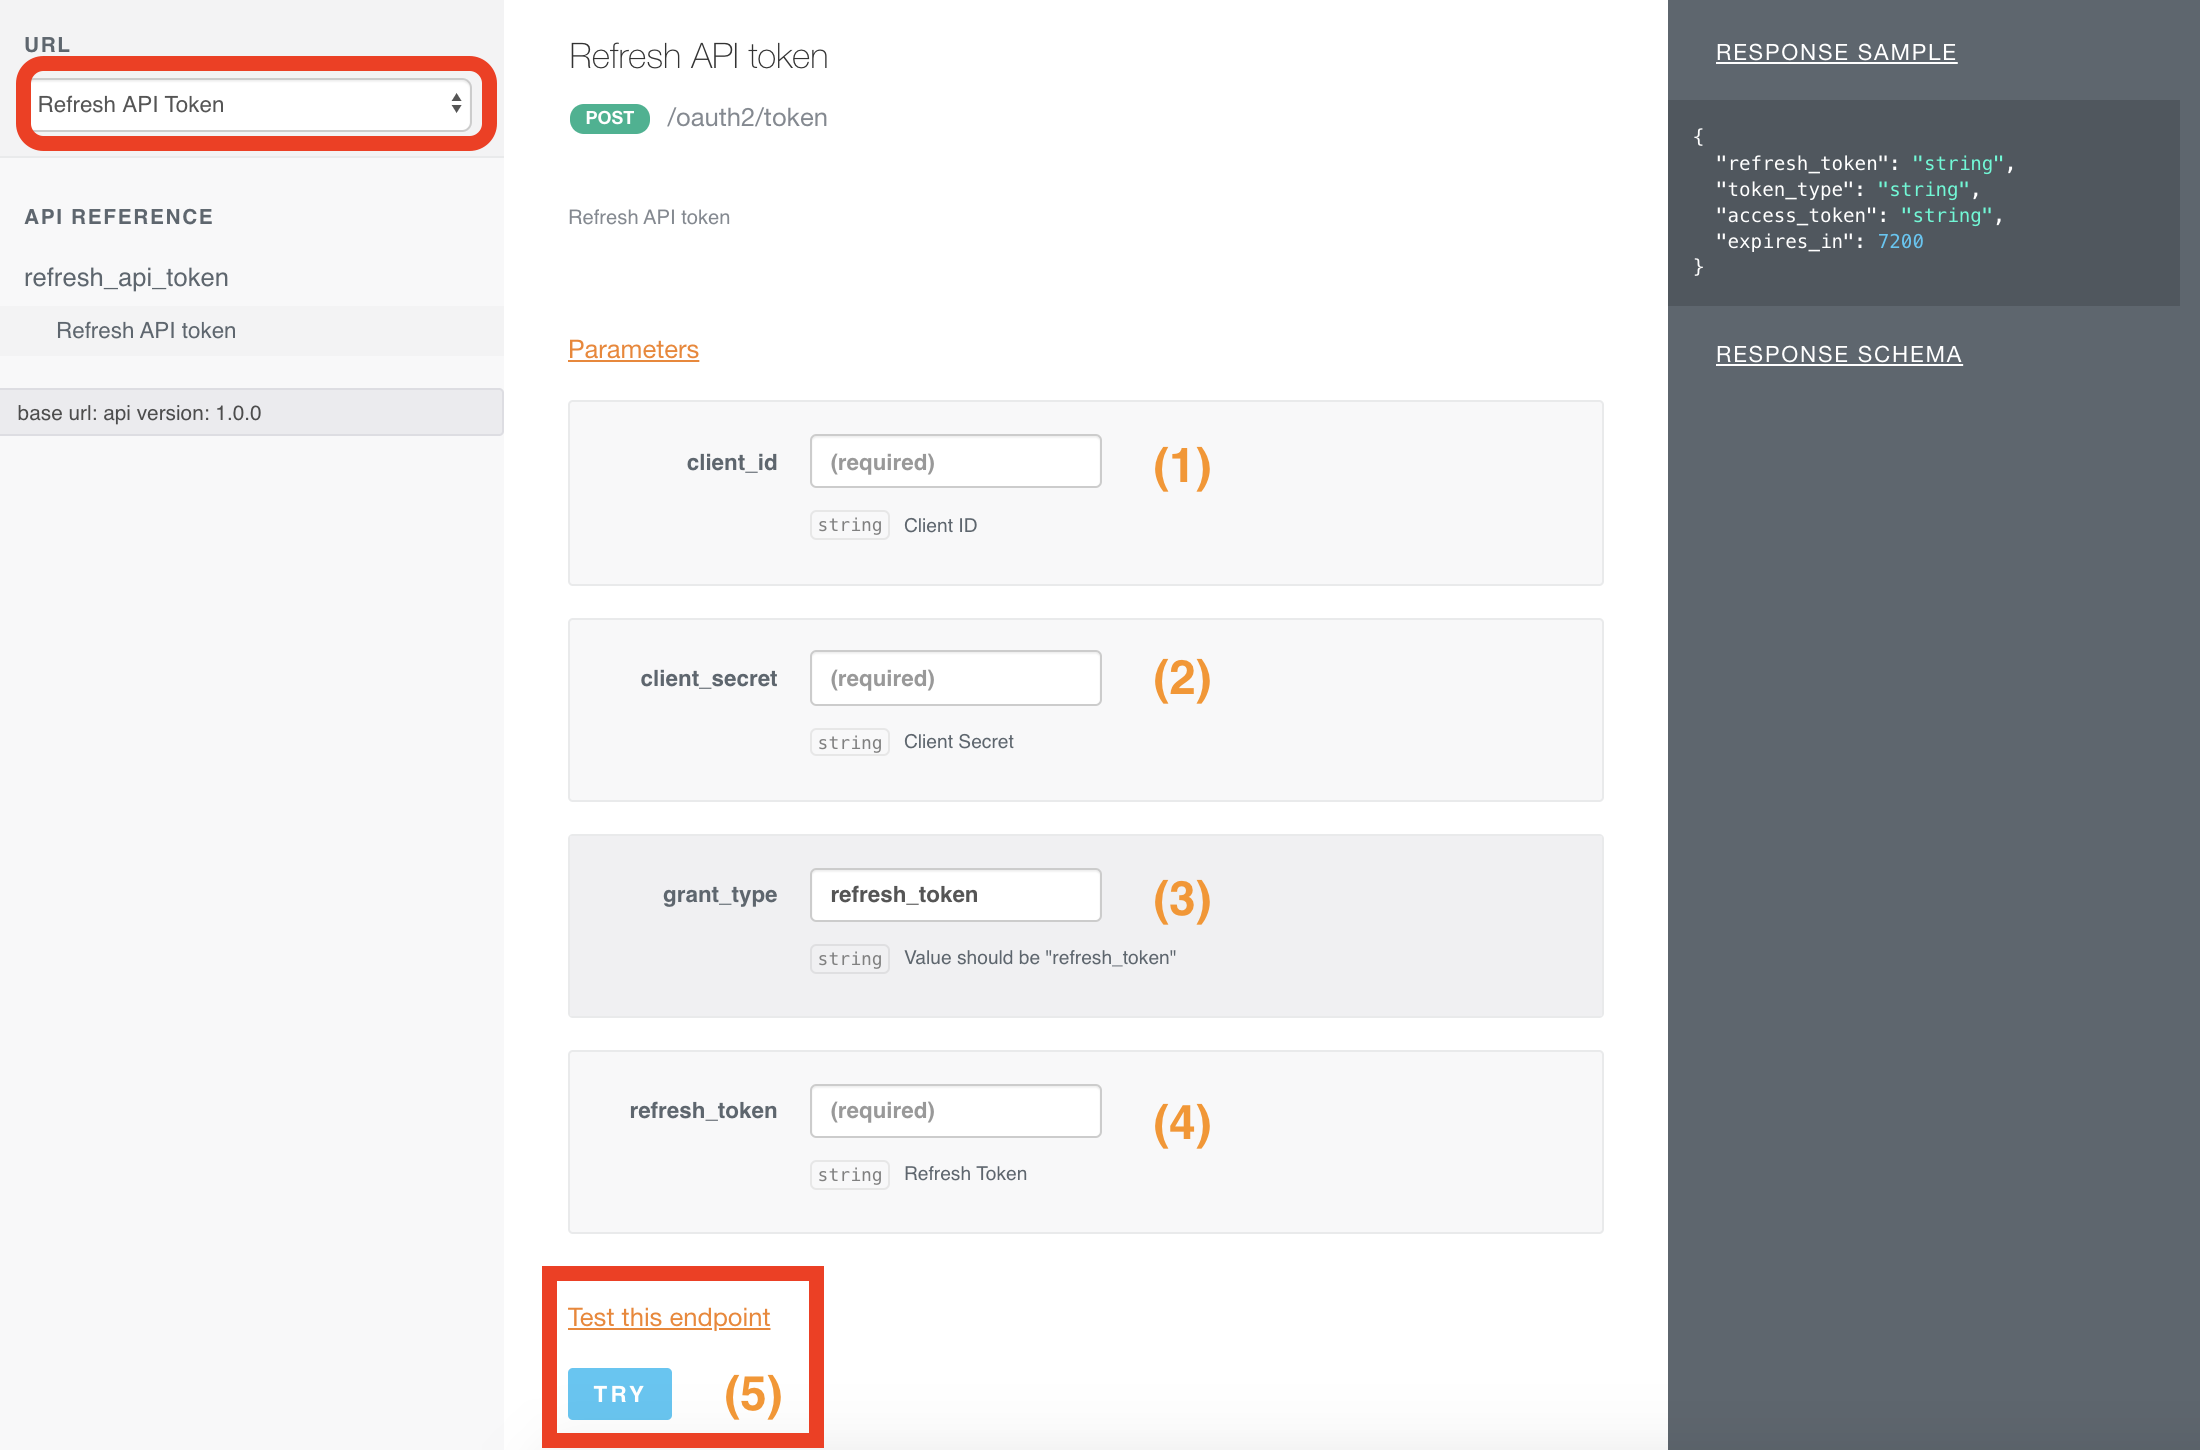Image resolution: width=2200 pixels, height=1450 pixels.
Task: Click the string type tag under client_secret
Action: tap(849, 742)
